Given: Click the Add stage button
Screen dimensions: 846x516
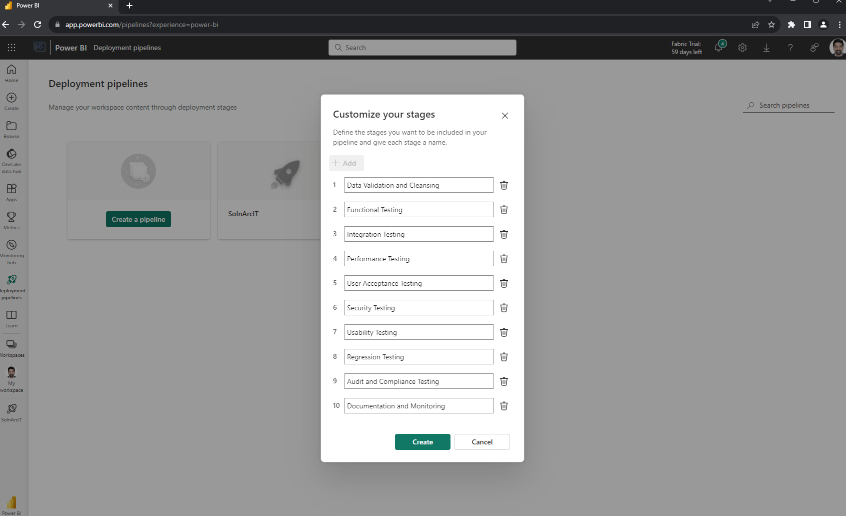Looking at the screenshot, I should pos(346,163).
